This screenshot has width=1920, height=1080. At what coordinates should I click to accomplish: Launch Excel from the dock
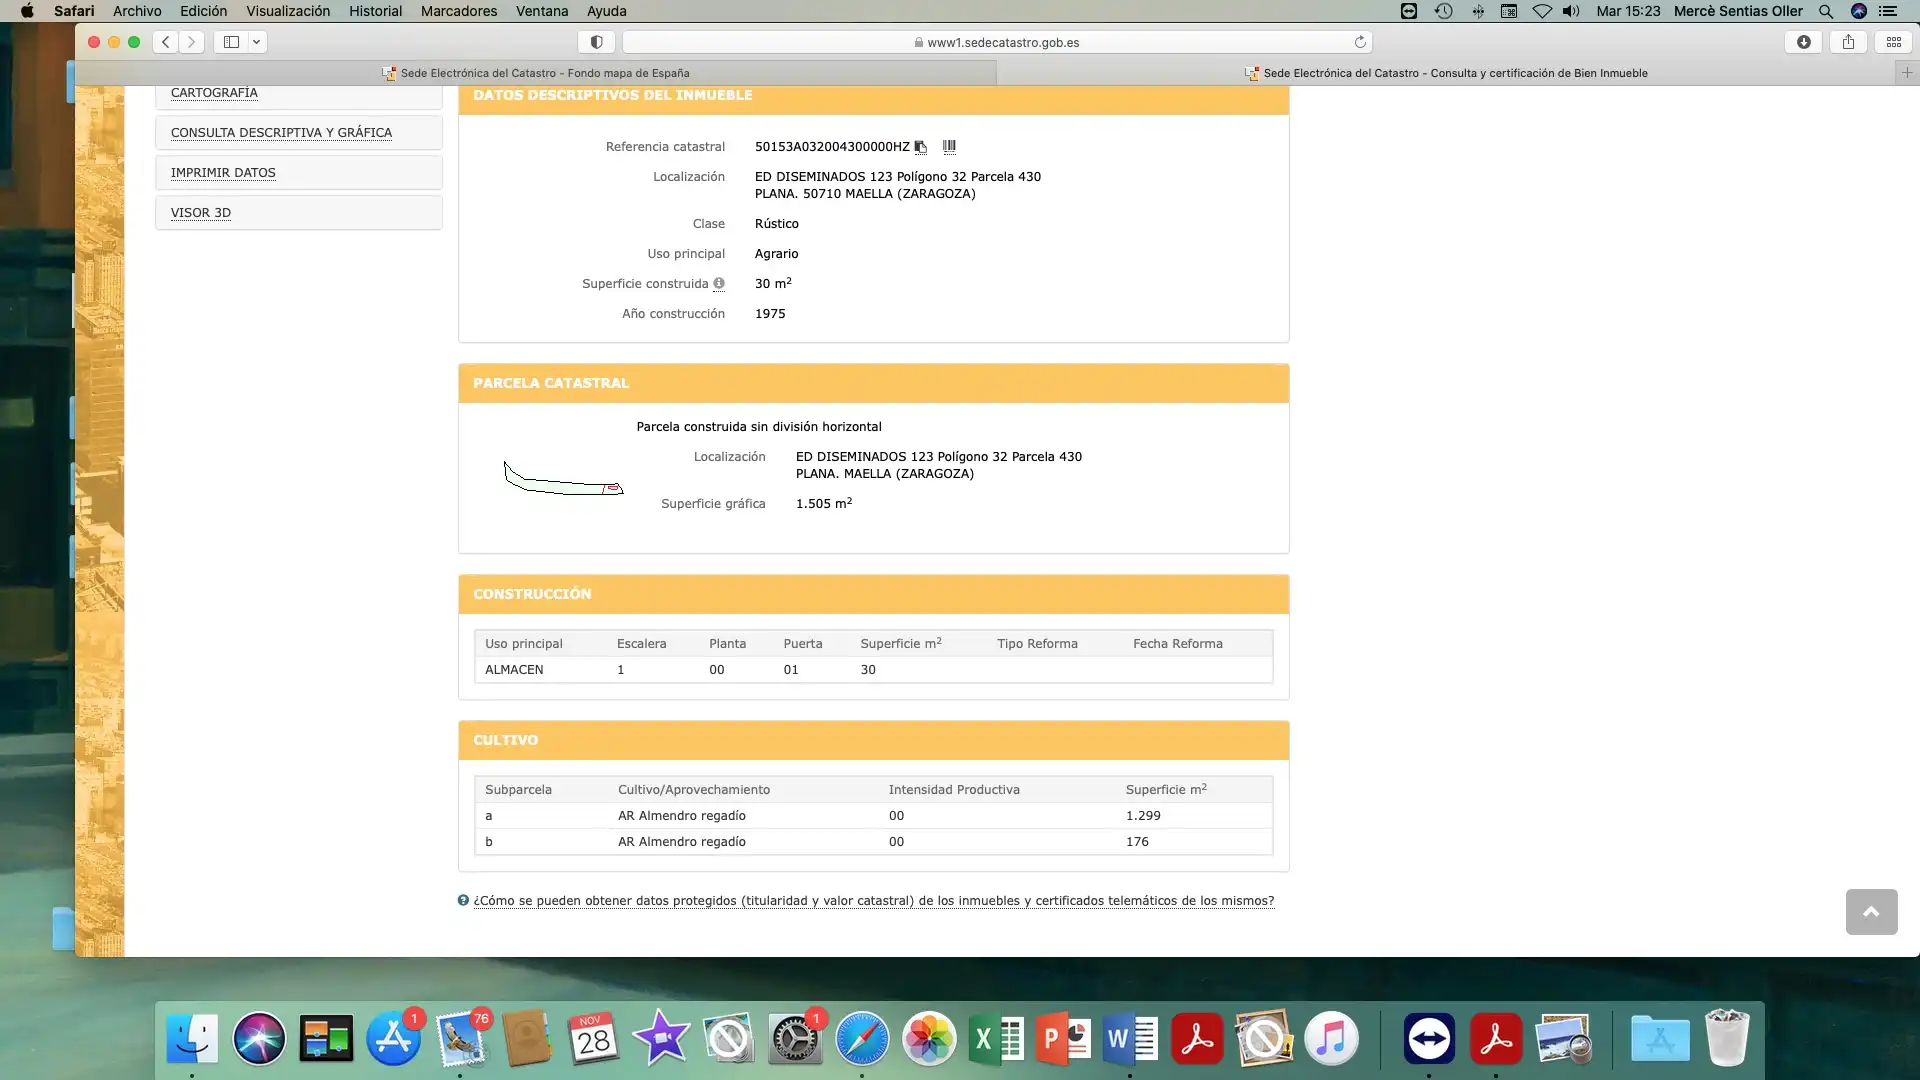tap(996, 1039)
